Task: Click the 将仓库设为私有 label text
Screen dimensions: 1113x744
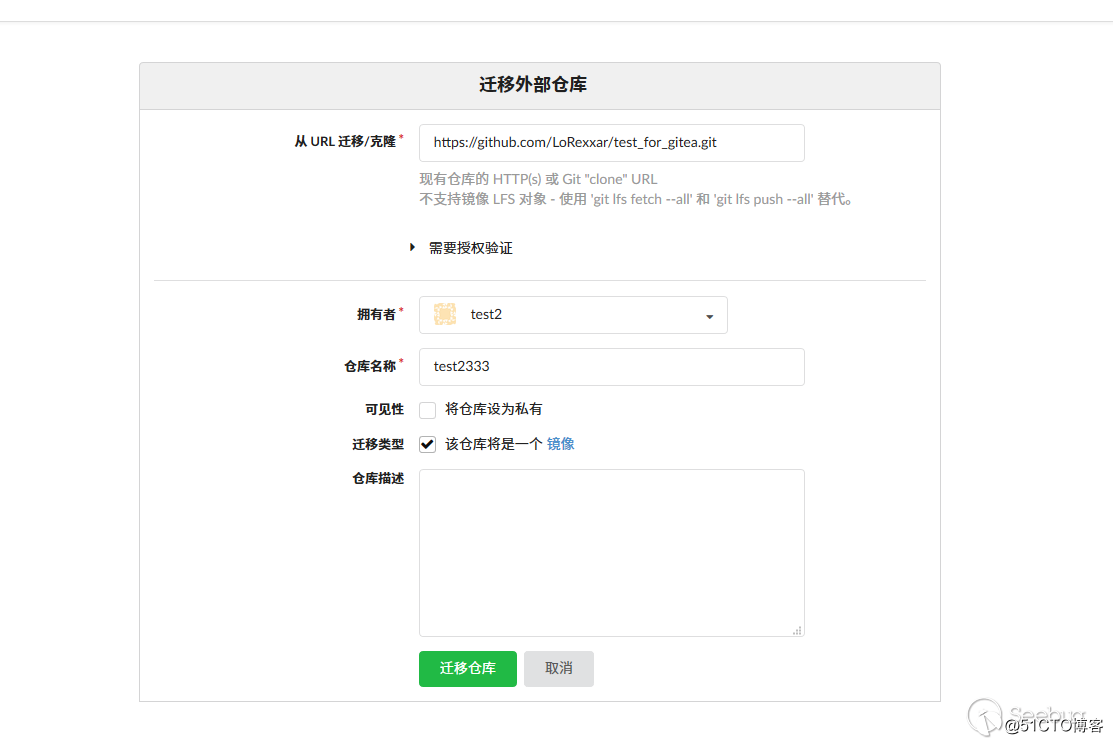Action: coord(493,409)
